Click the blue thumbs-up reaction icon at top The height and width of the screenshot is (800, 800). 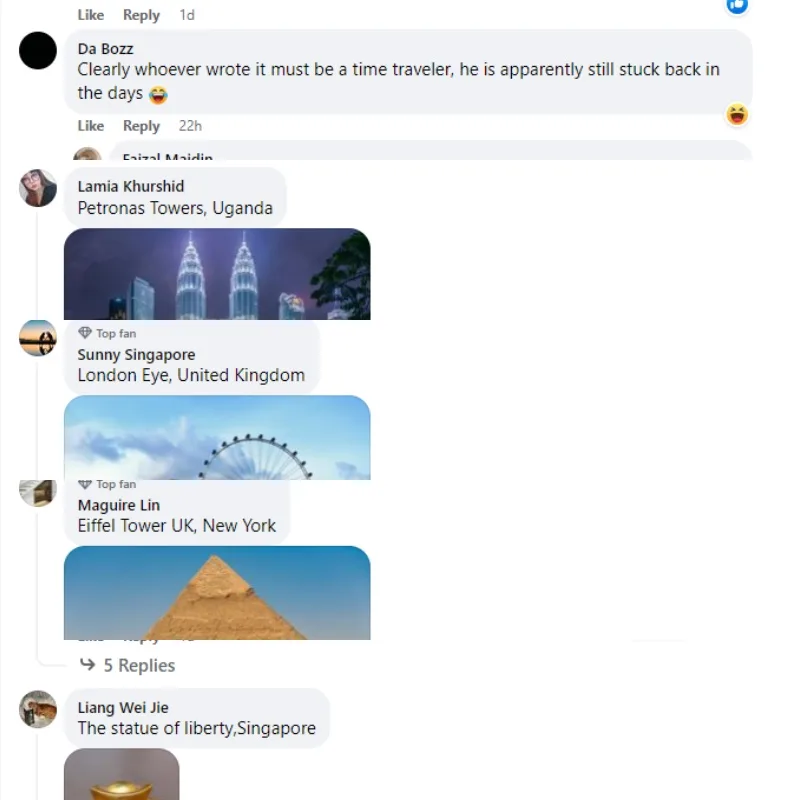[737, 6]
